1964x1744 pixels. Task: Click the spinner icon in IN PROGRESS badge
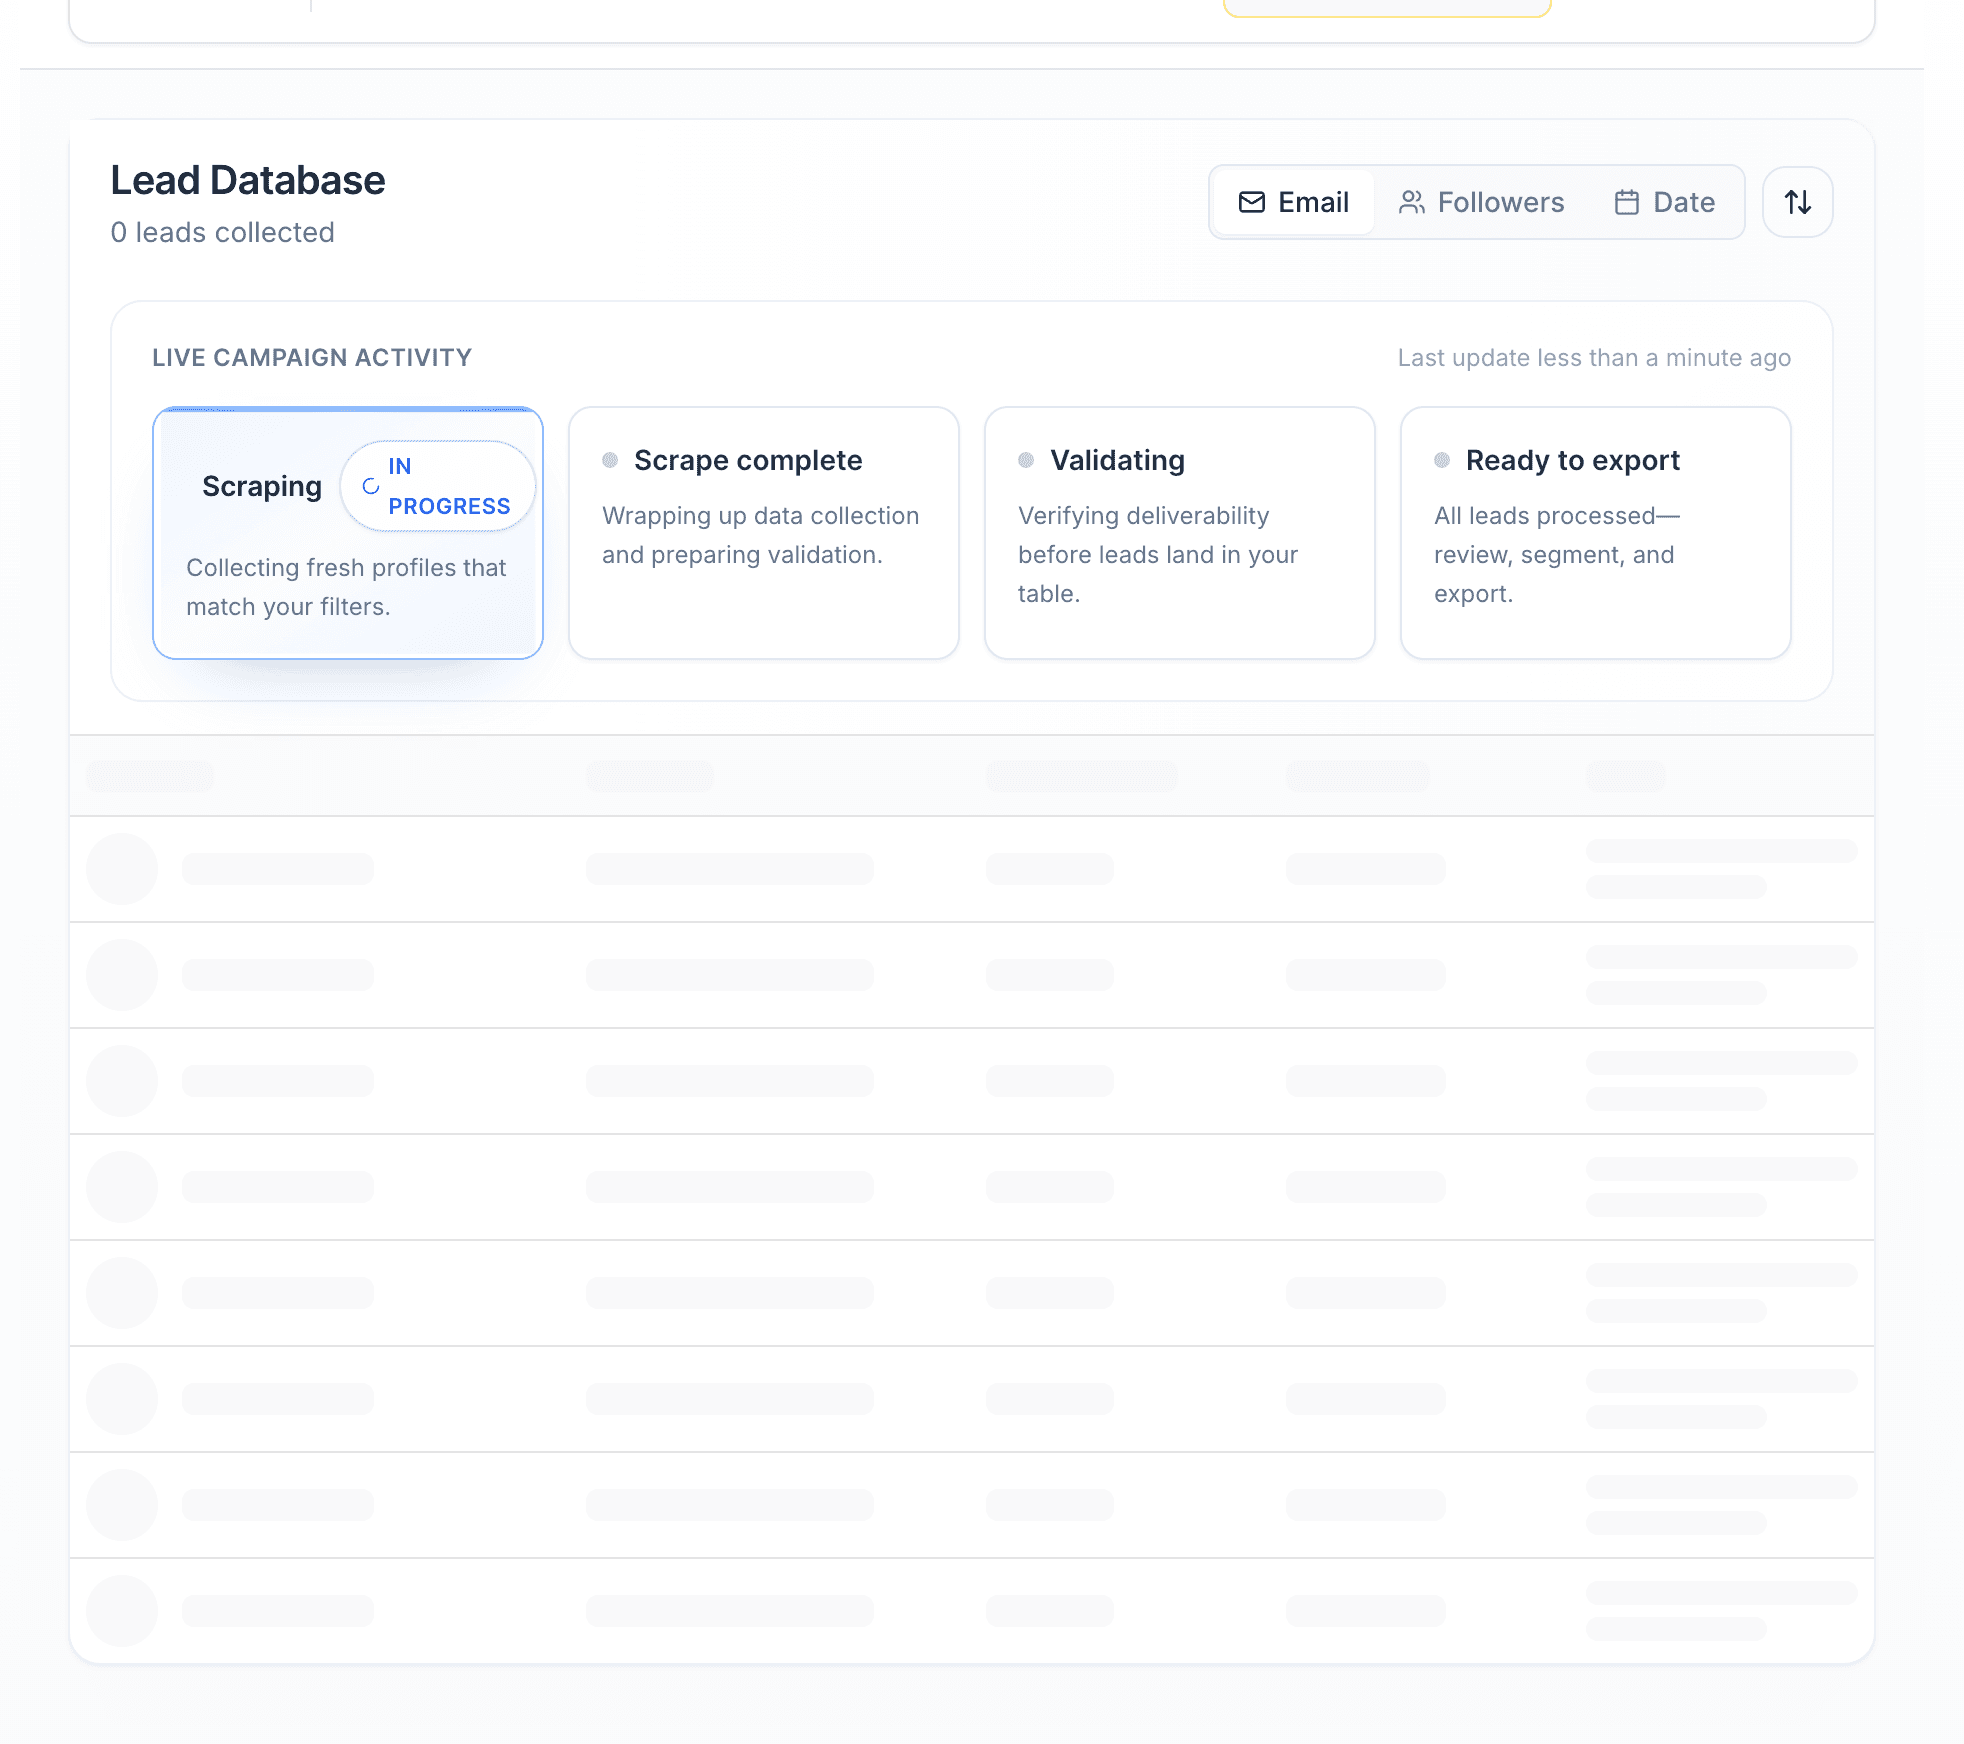coord(371,486)
